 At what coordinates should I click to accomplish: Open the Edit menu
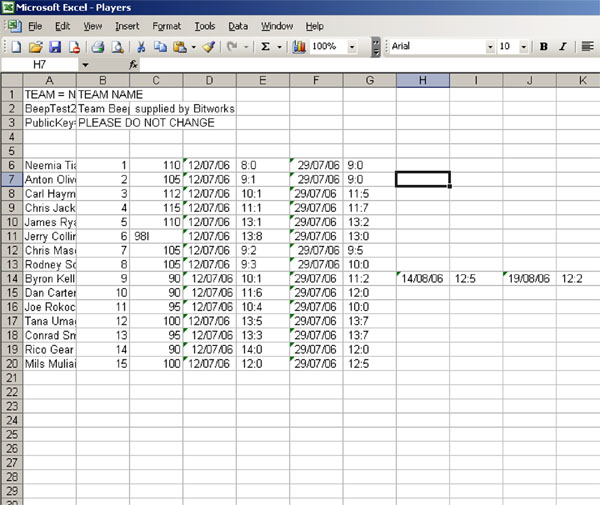pos(62,26)
